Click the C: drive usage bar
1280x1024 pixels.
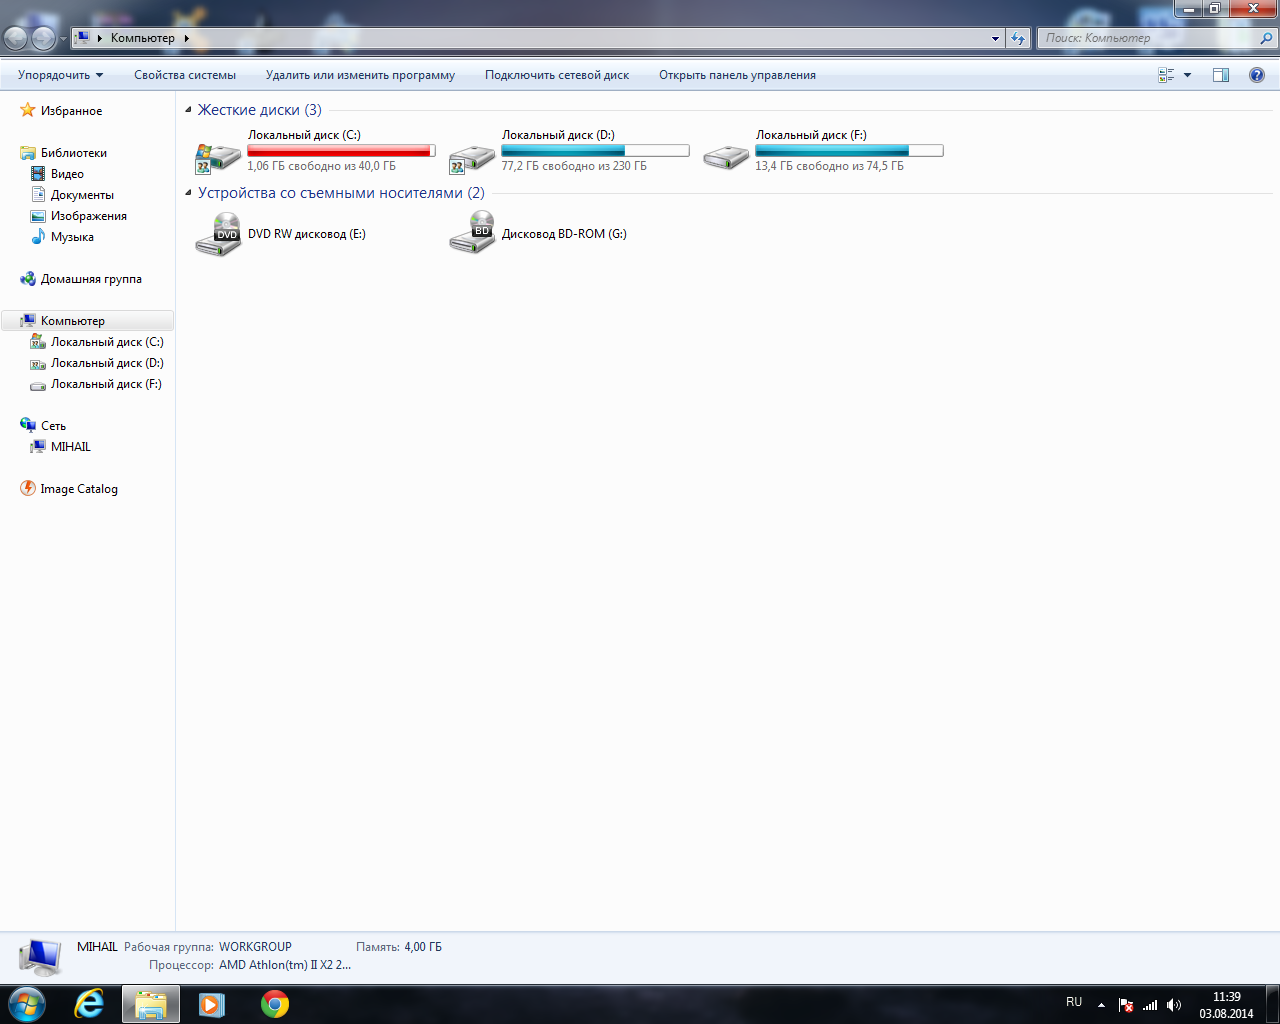341,151
